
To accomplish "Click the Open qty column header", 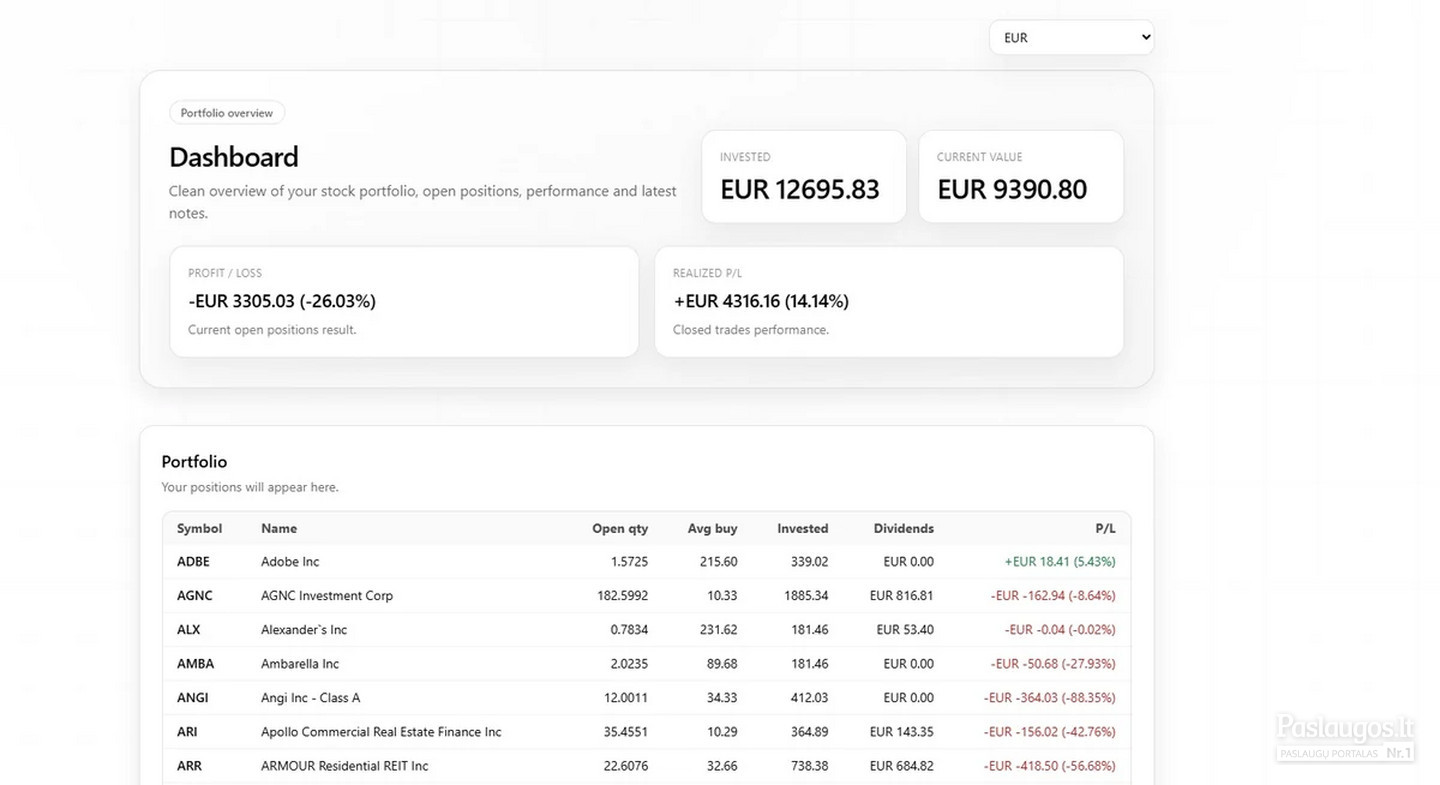I will click(x=620, y=528).
